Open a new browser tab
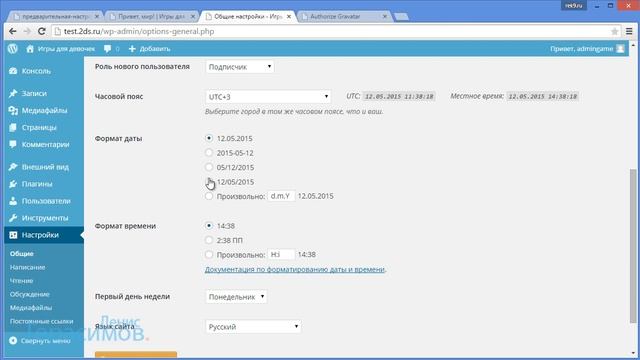This screenshot has height=360, width=640. point(401,17)
